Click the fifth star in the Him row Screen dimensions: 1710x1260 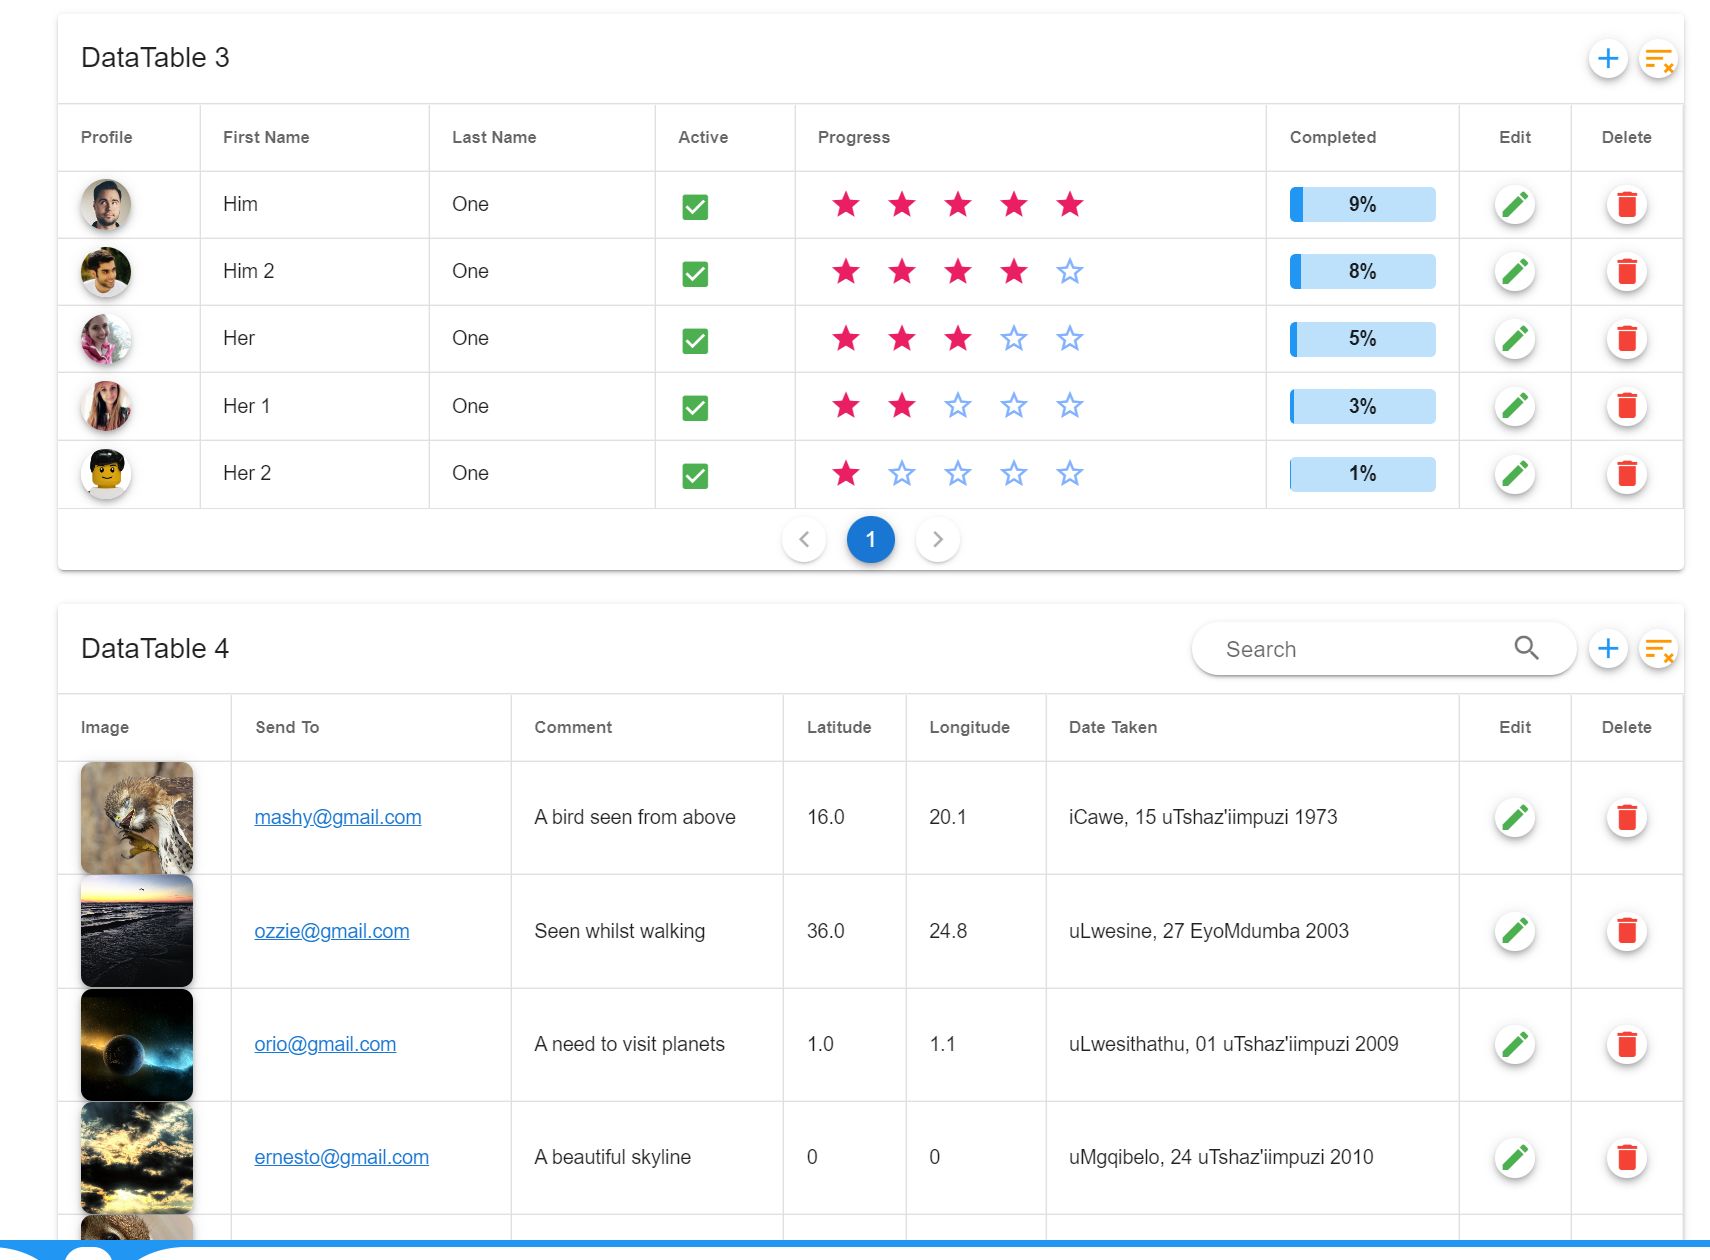pyautogui.click(x=1070, y=204)
